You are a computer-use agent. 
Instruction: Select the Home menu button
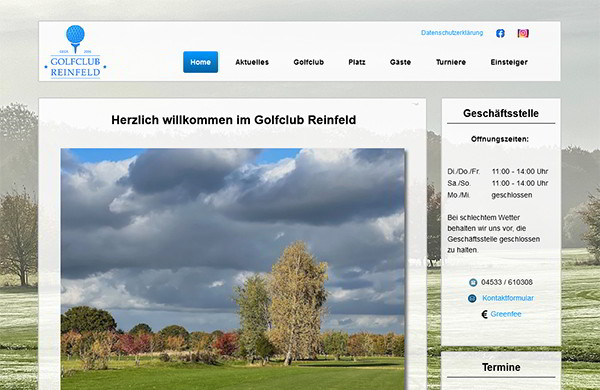pos(201,62)
